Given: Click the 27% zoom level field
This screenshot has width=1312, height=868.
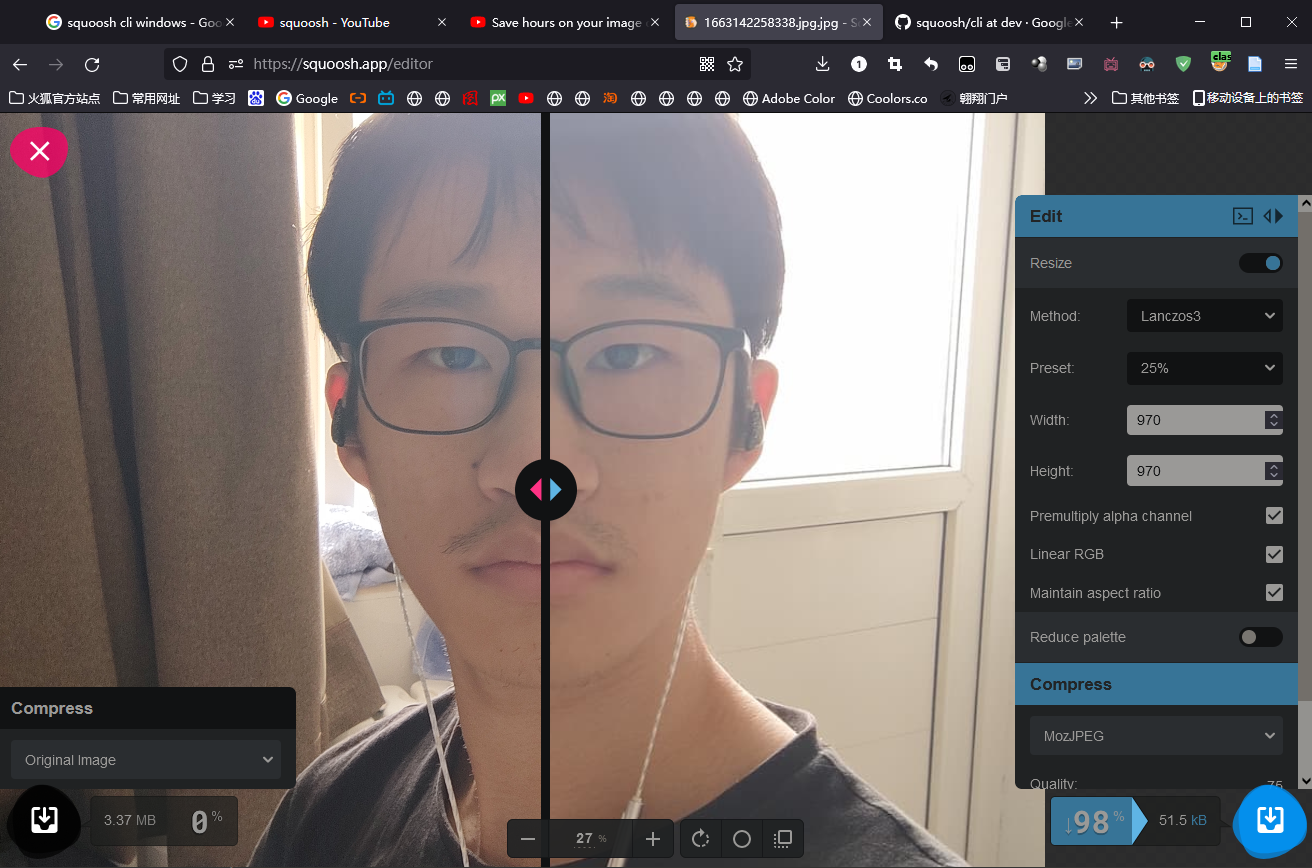Looking at the screenshot, I should [591, 839].
